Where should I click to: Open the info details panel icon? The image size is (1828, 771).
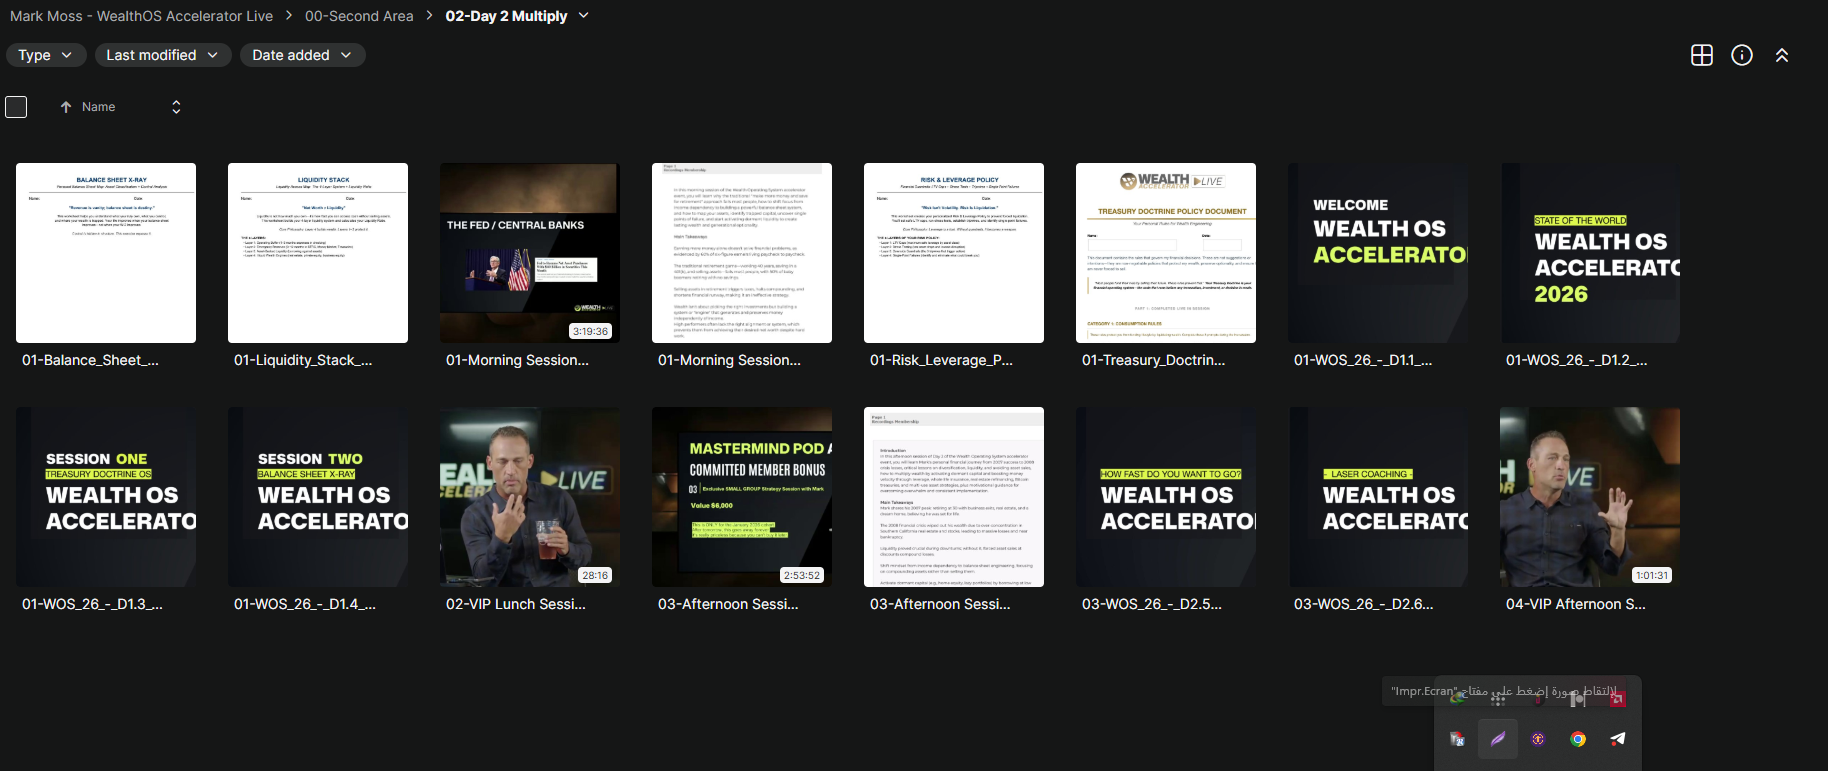tap(1741, 55)
